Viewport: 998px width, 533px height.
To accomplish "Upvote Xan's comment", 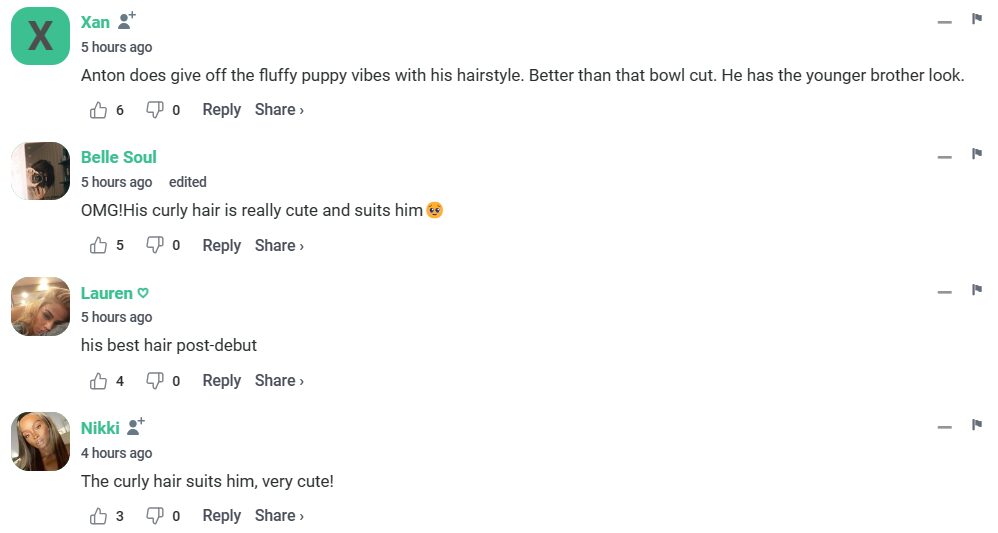I will 98,110.
